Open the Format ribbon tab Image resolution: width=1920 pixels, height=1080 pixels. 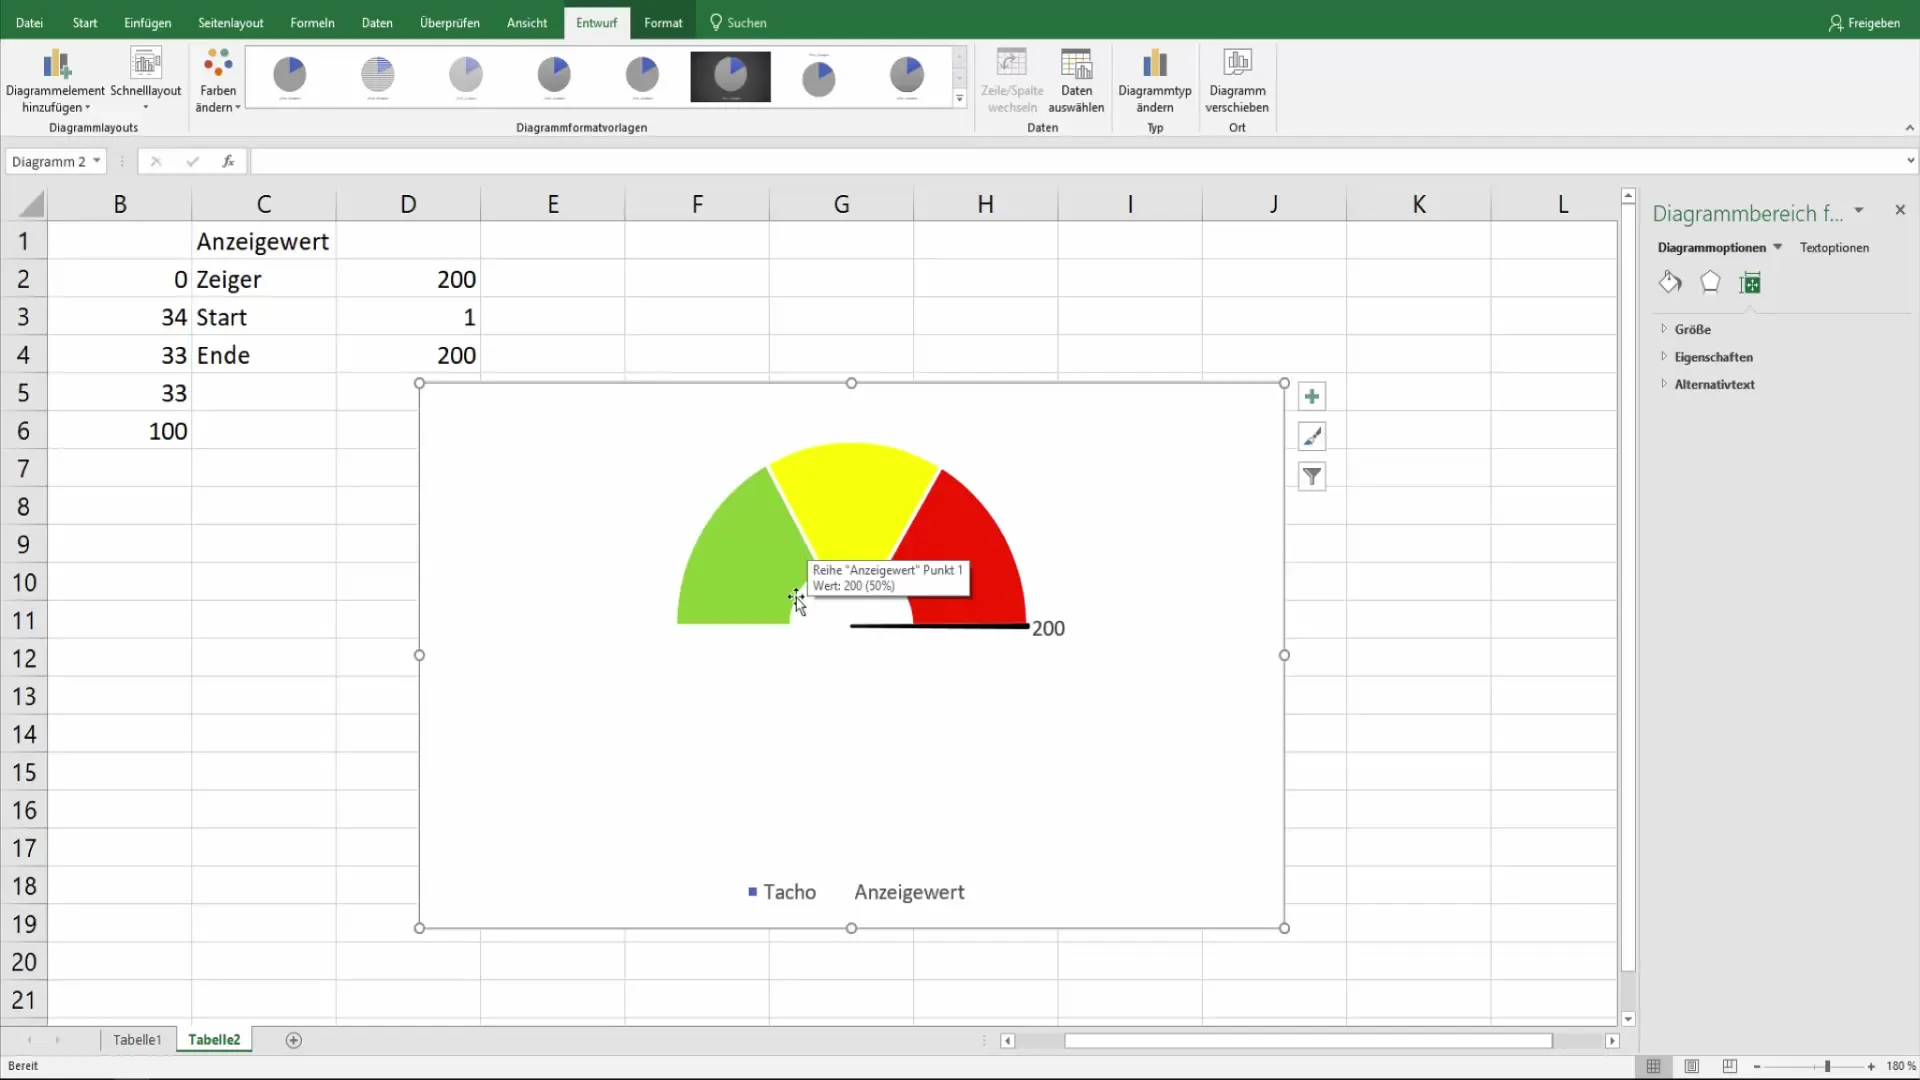click(x=663, y=22)
